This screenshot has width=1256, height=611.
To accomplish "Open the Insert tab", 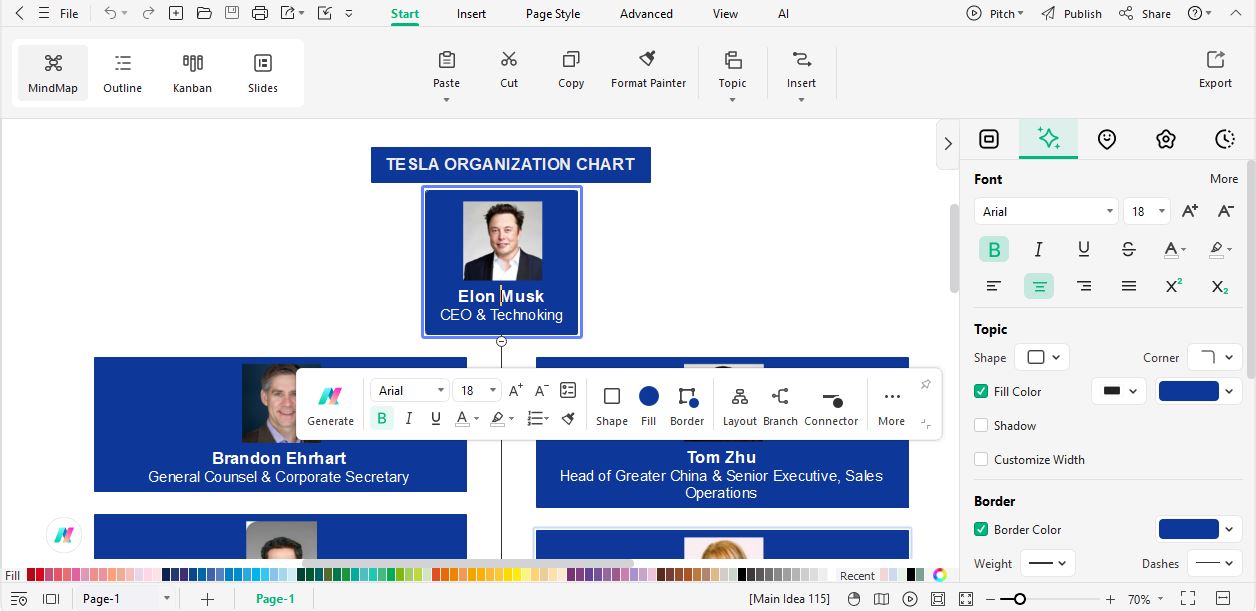I will (471, 14).
